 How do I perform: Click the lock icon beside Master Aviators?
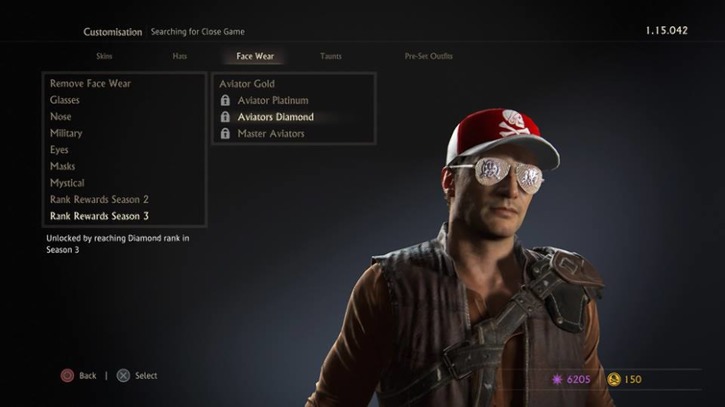[x=225, y=133]
